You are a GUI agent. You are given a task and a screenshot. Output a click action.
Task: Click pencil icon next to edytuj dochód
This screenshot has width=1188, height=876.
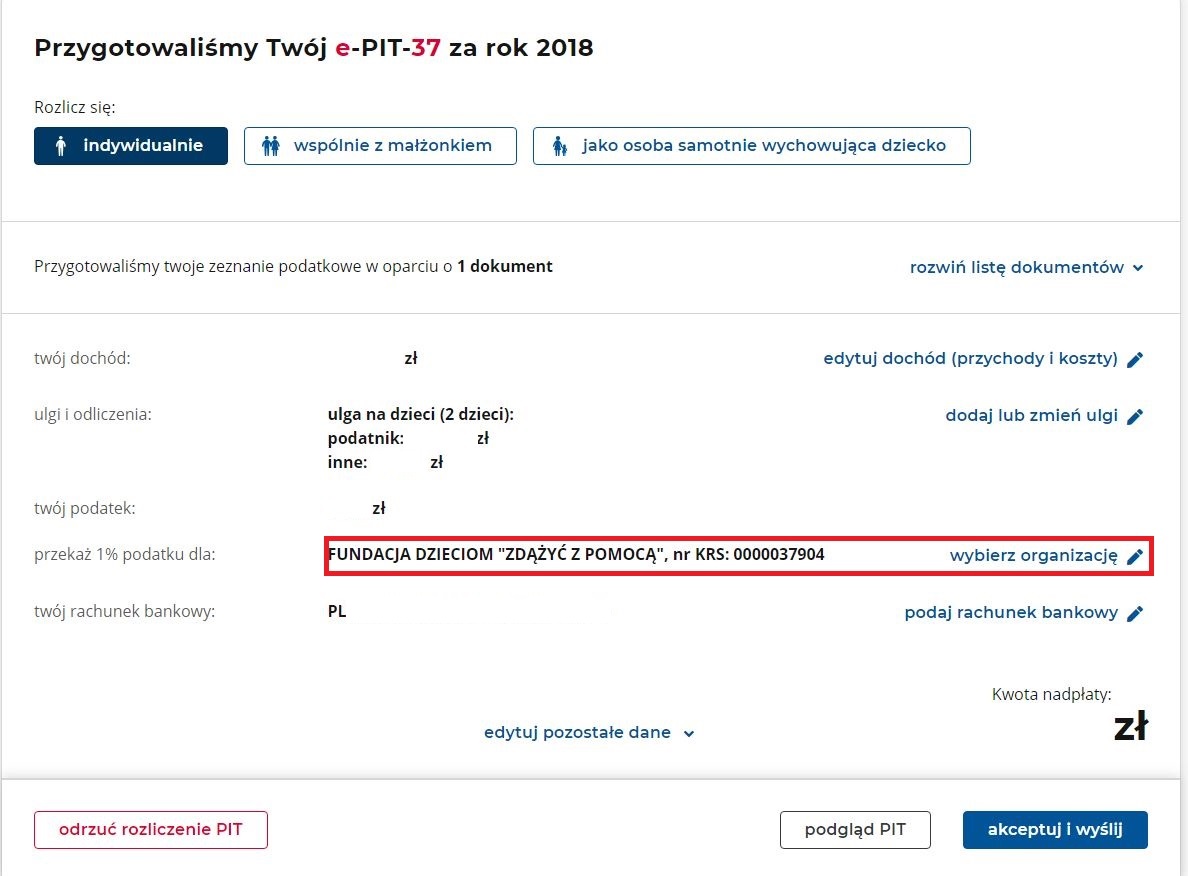click(1135, 360)
